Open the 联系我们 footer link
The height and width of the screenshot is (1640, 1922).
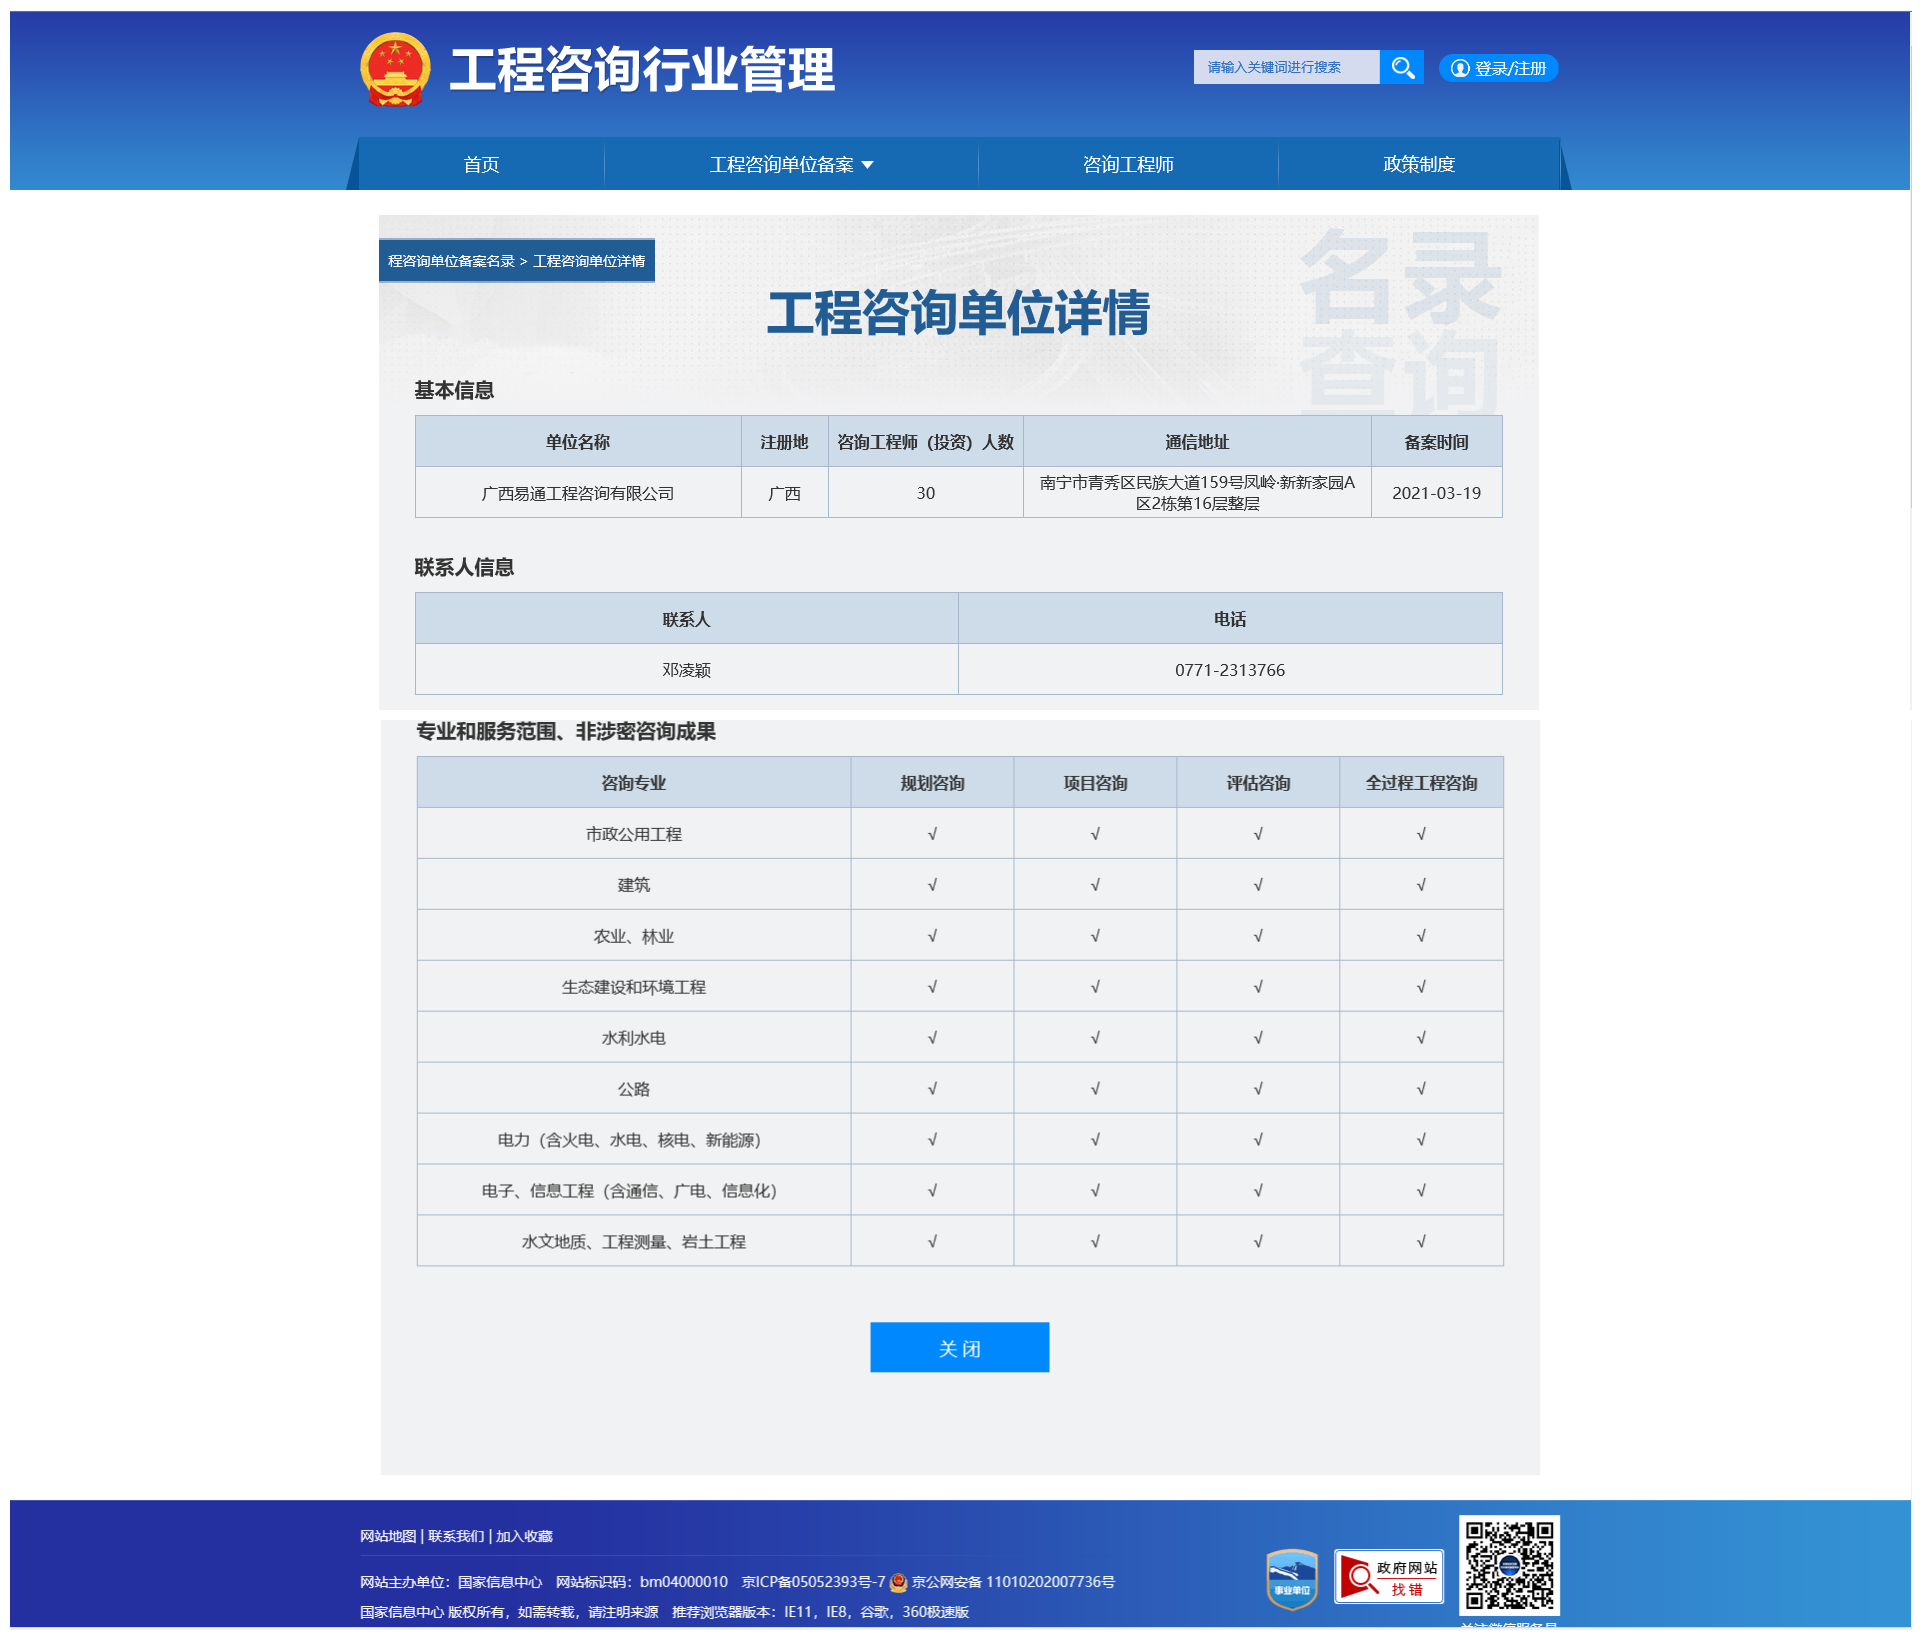point(456,1536)
